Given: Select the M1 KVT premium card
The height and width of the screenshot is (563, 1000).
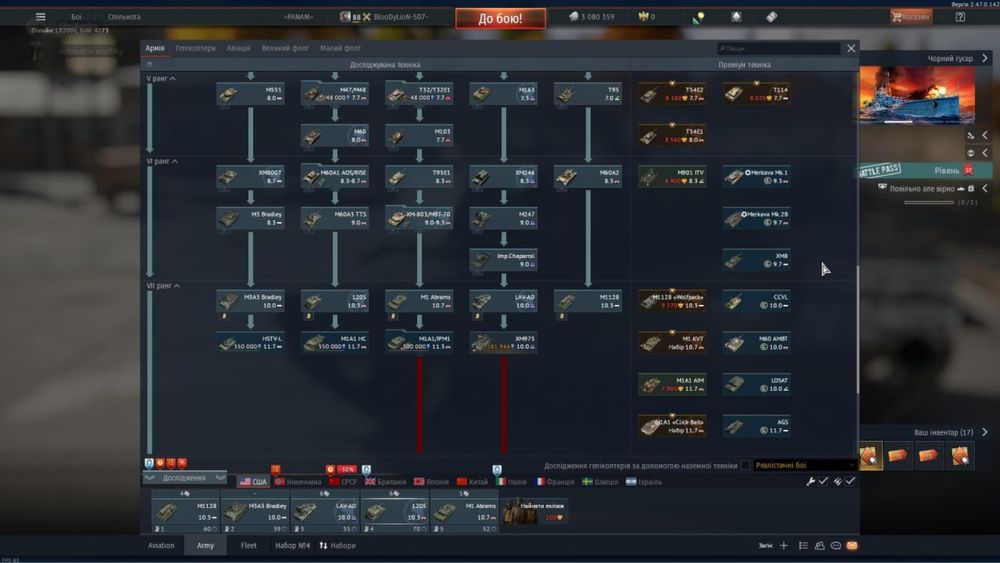Looking at the screenshot, I should click(x=672, y=342).
